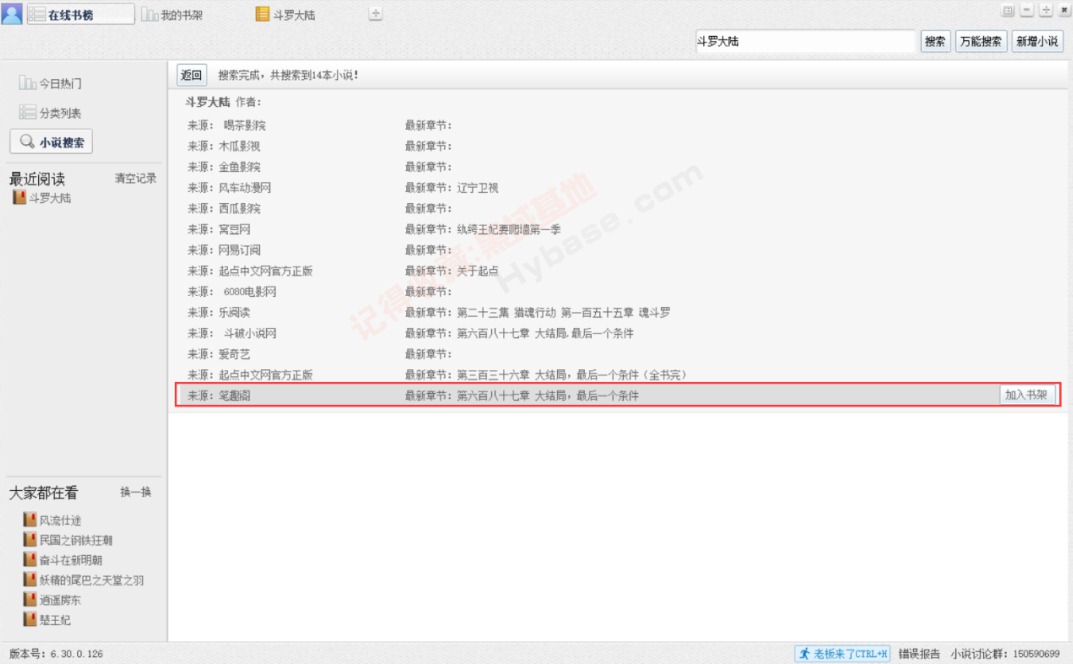The height and width of the screenshot is (664, 1073).
Task: Click the 分类列表 list icon
Action: point(27,112)
